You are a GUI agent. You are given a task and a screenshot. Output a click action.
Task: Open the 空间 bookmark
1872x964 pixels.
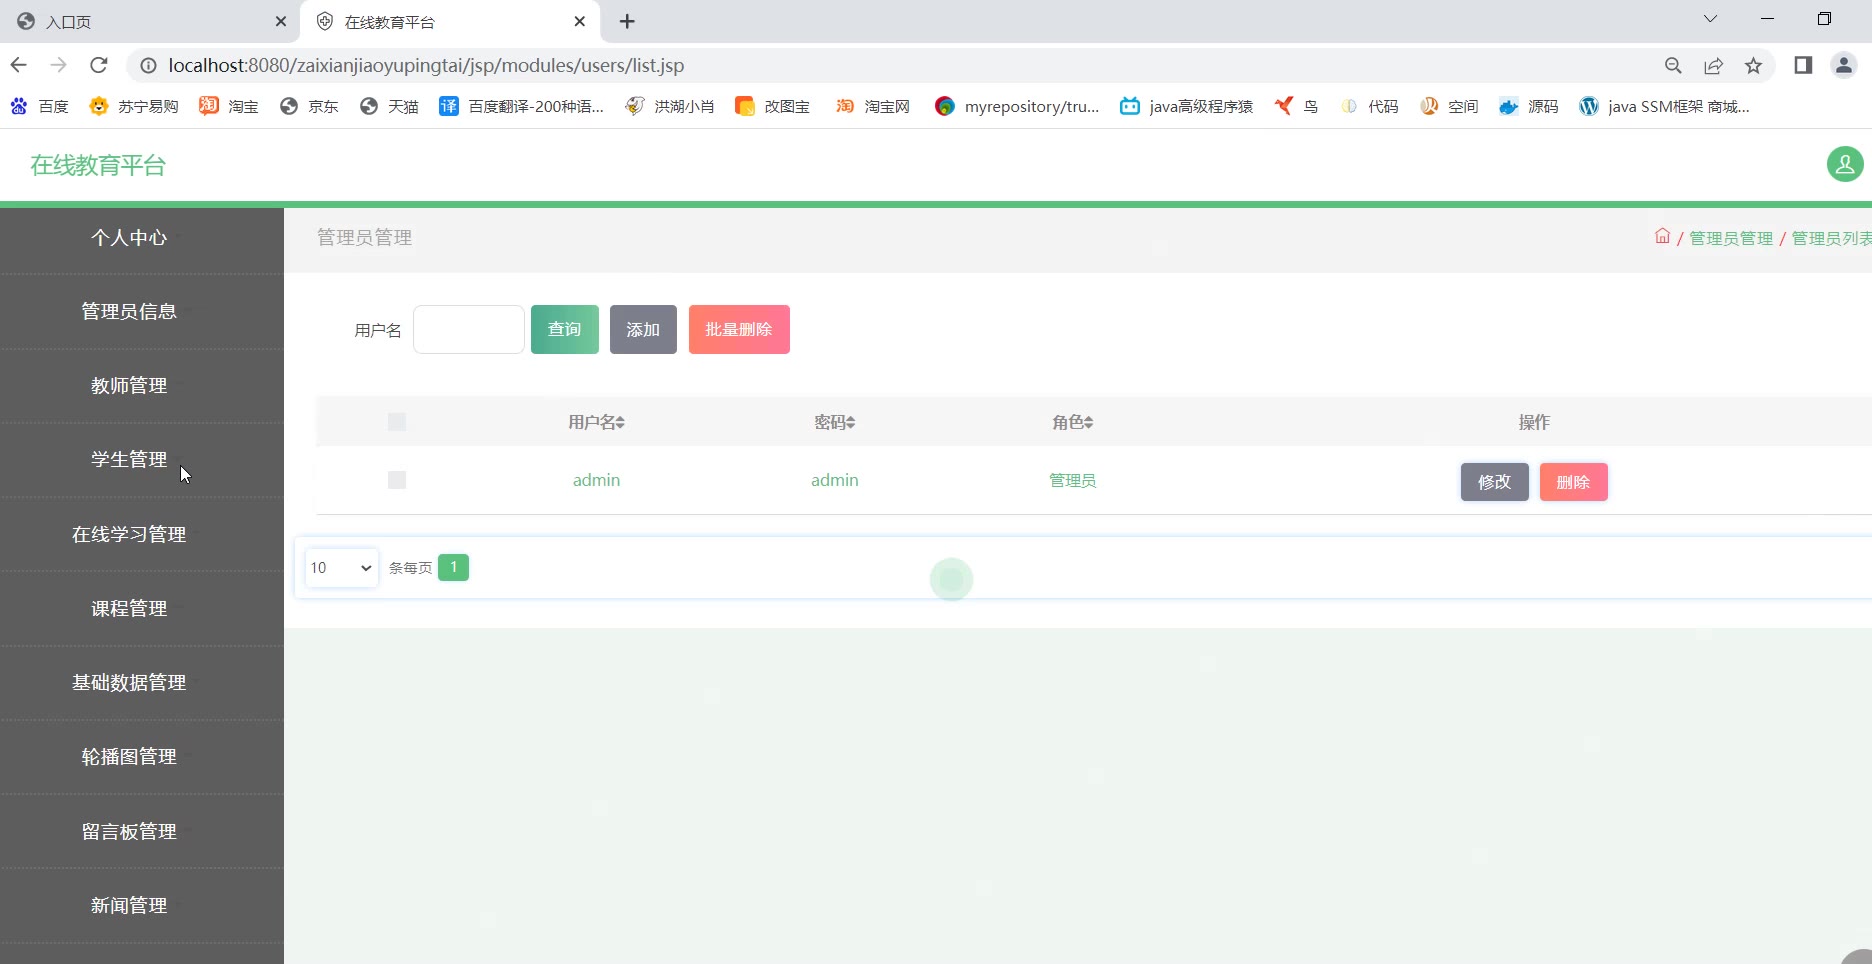(1449, 106)
